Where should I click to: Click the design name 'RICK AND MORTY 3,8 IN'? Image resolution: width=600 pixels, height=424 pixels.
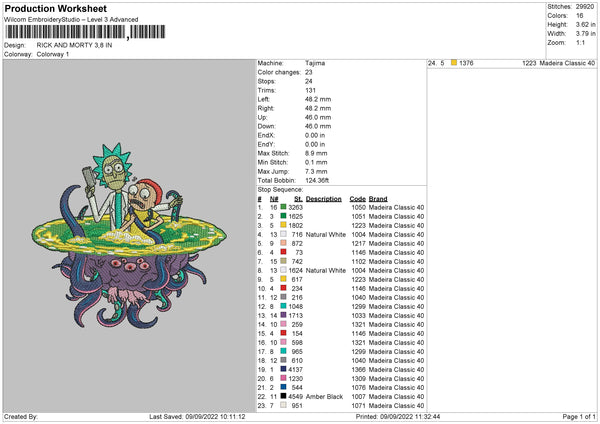(x=74, y=45)
